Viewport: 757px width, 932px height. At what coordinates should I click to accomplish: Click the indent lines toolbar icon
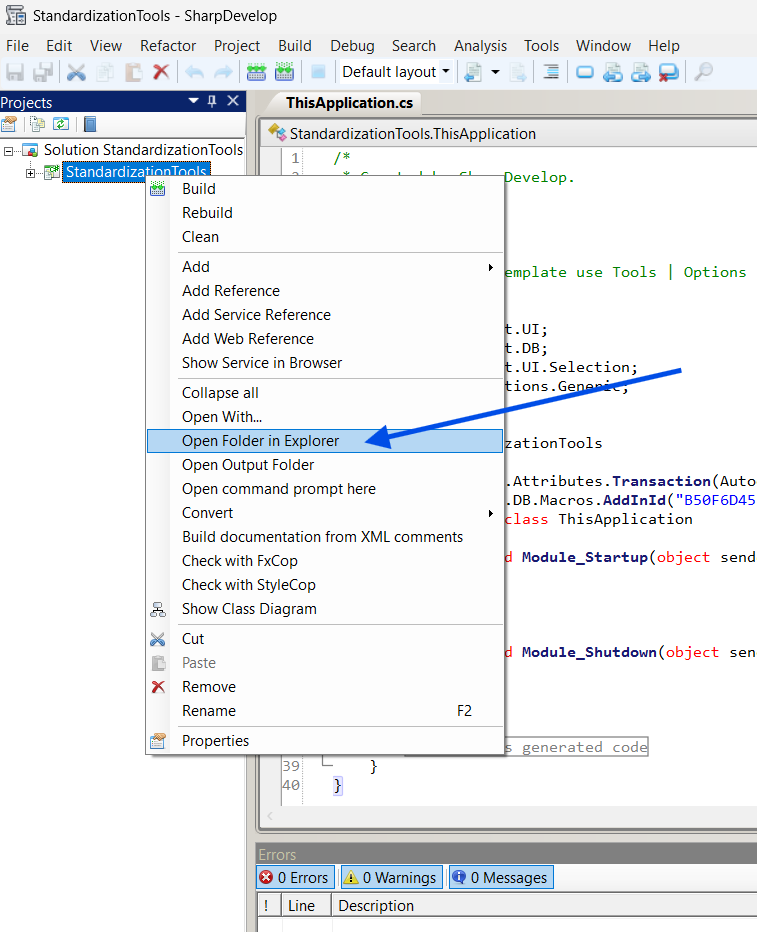(x=551, y=72)
